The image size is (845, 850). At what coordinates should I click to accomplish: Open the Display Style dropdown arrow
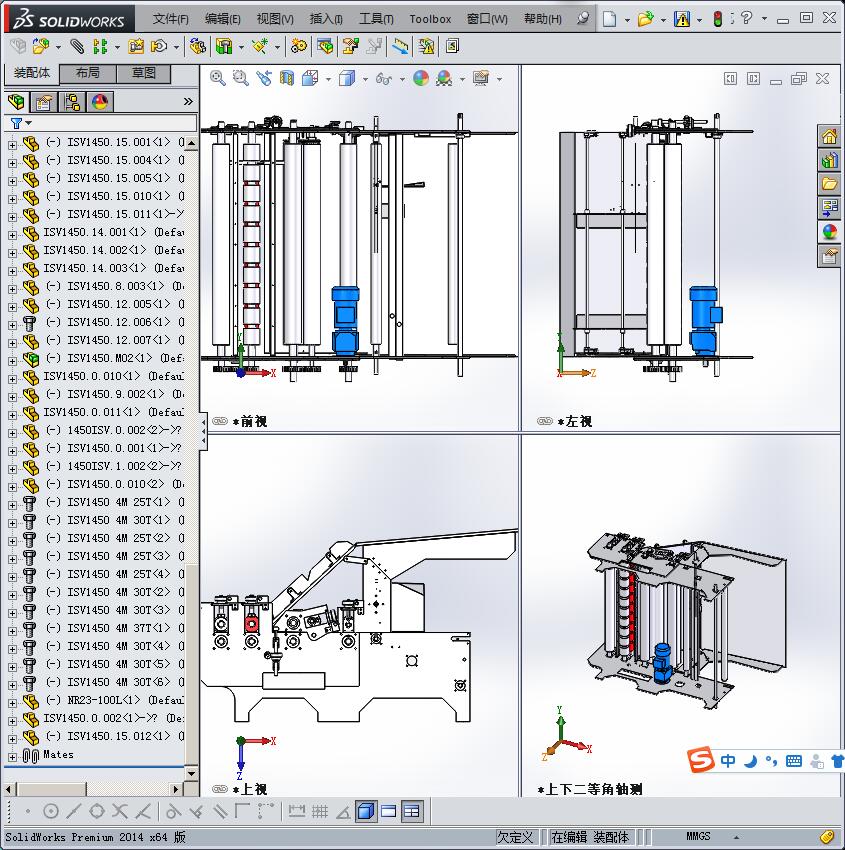(x=365, y=79)
